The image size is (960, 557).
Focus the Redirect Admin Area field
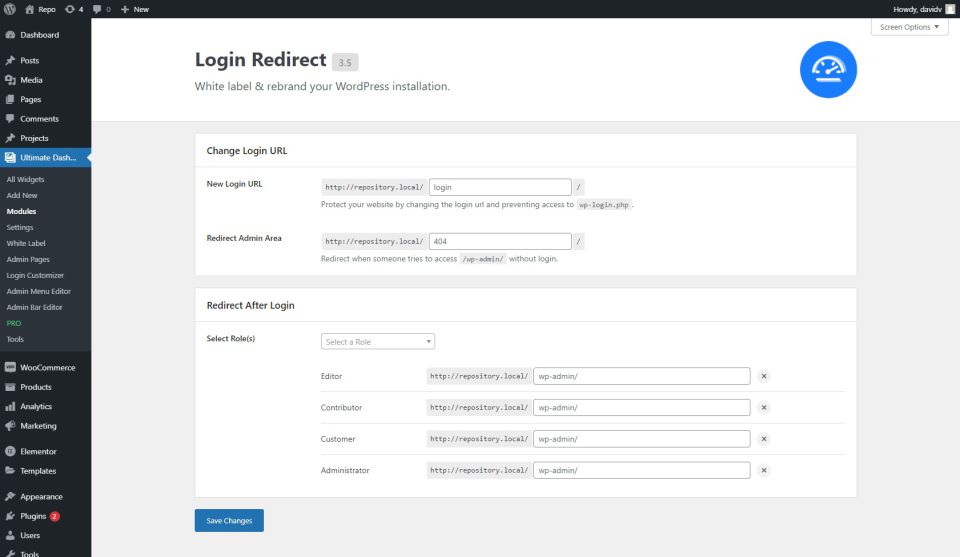point(500,241)
